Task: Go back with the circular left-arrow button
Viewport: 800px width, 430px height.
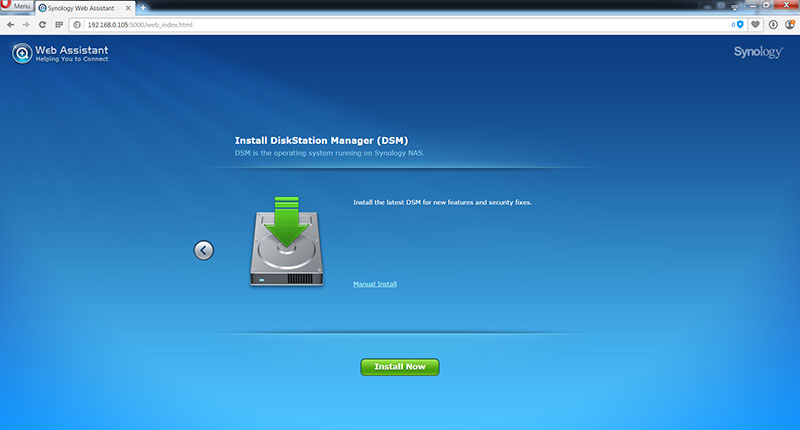Action: coord(204,250)
